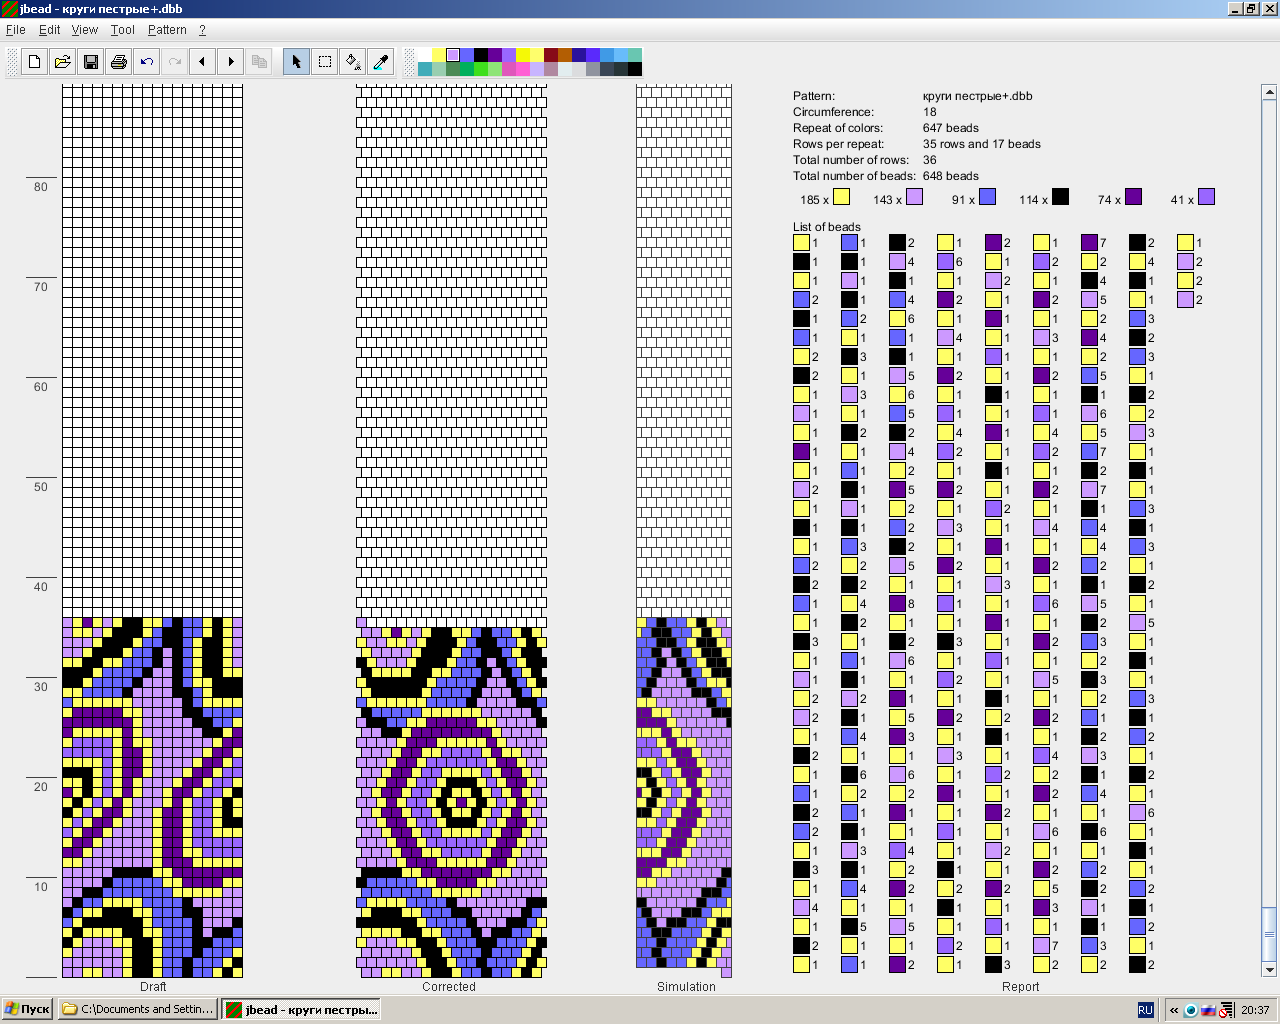1280x1024 pixels.
Task: Click the '647 beads' repeat value
Action: (950, 128)
